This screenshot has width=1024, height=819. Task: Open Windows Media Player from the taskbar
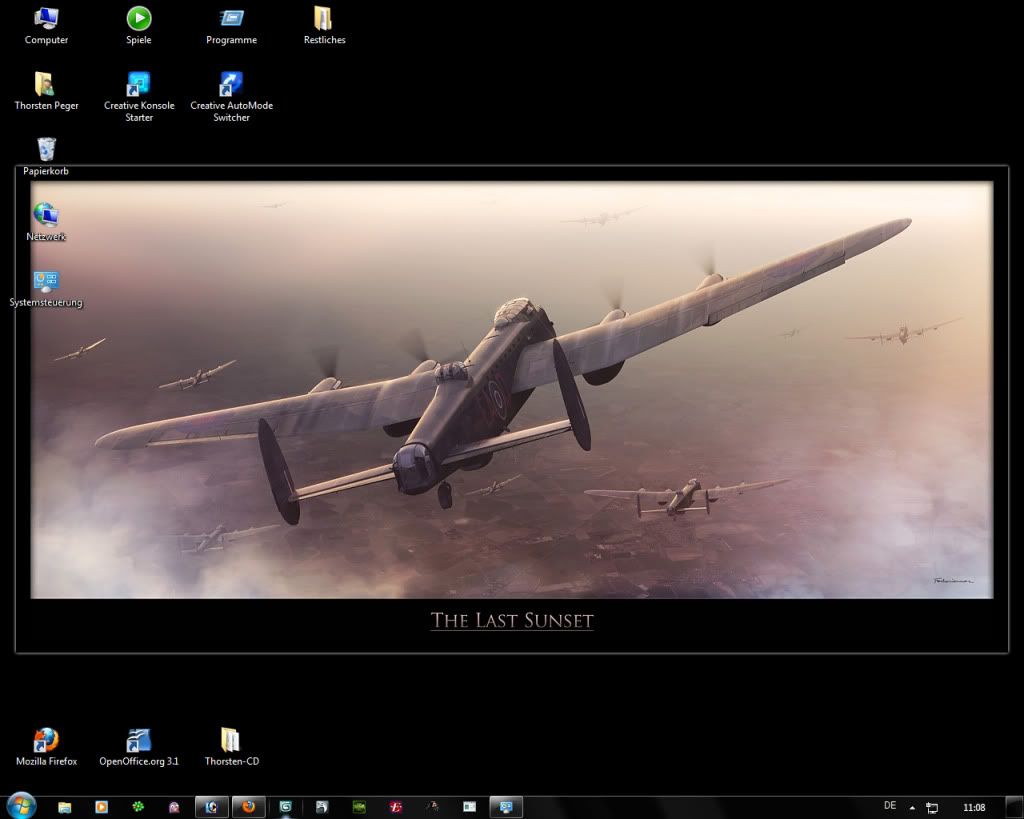click(x=101, y=807)
